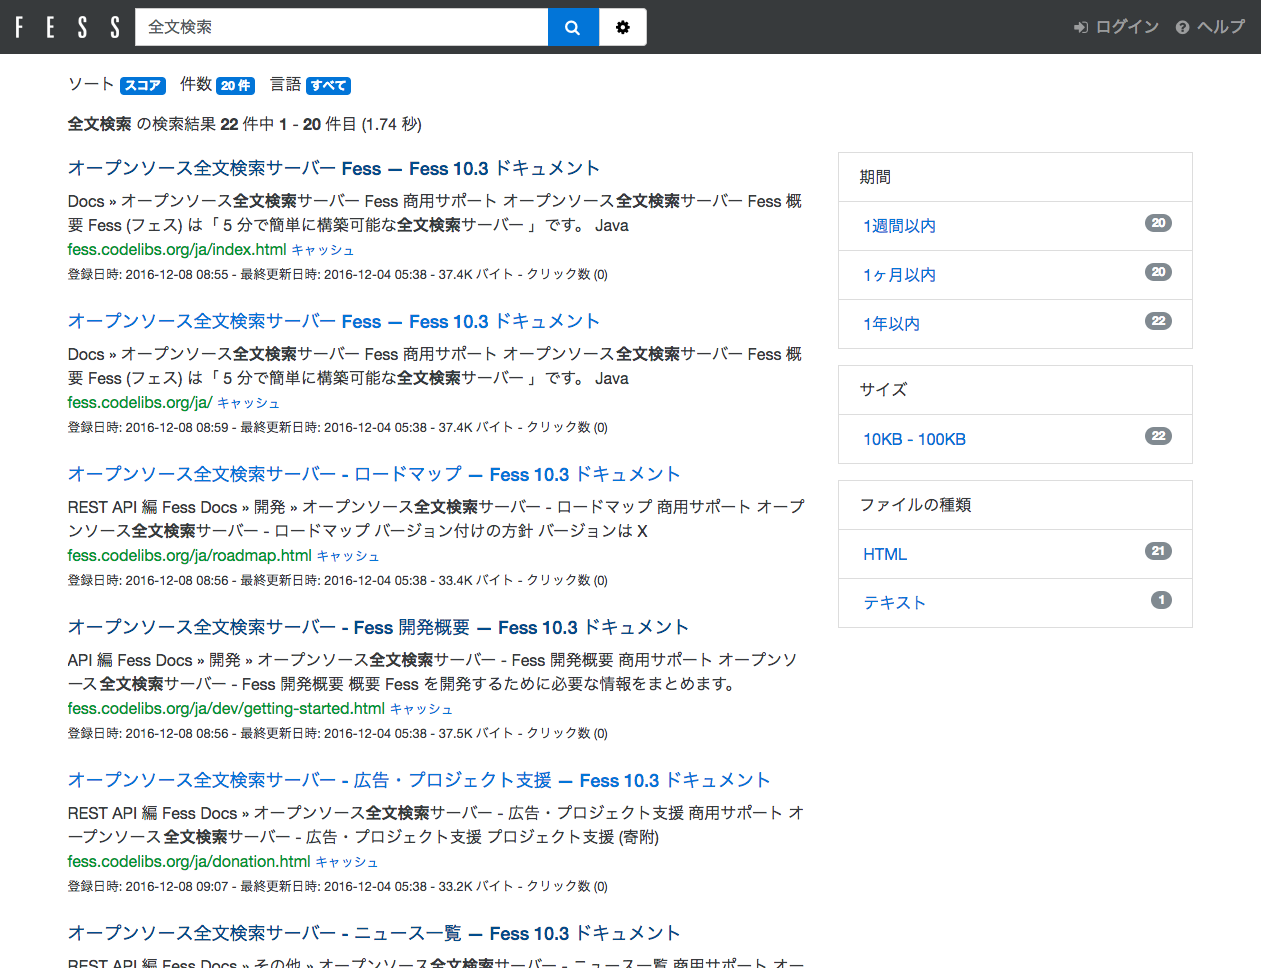Click metadata line with 登録日時 2016-12-08 09:07
The image size is (1261, 968).
[338, 886]
